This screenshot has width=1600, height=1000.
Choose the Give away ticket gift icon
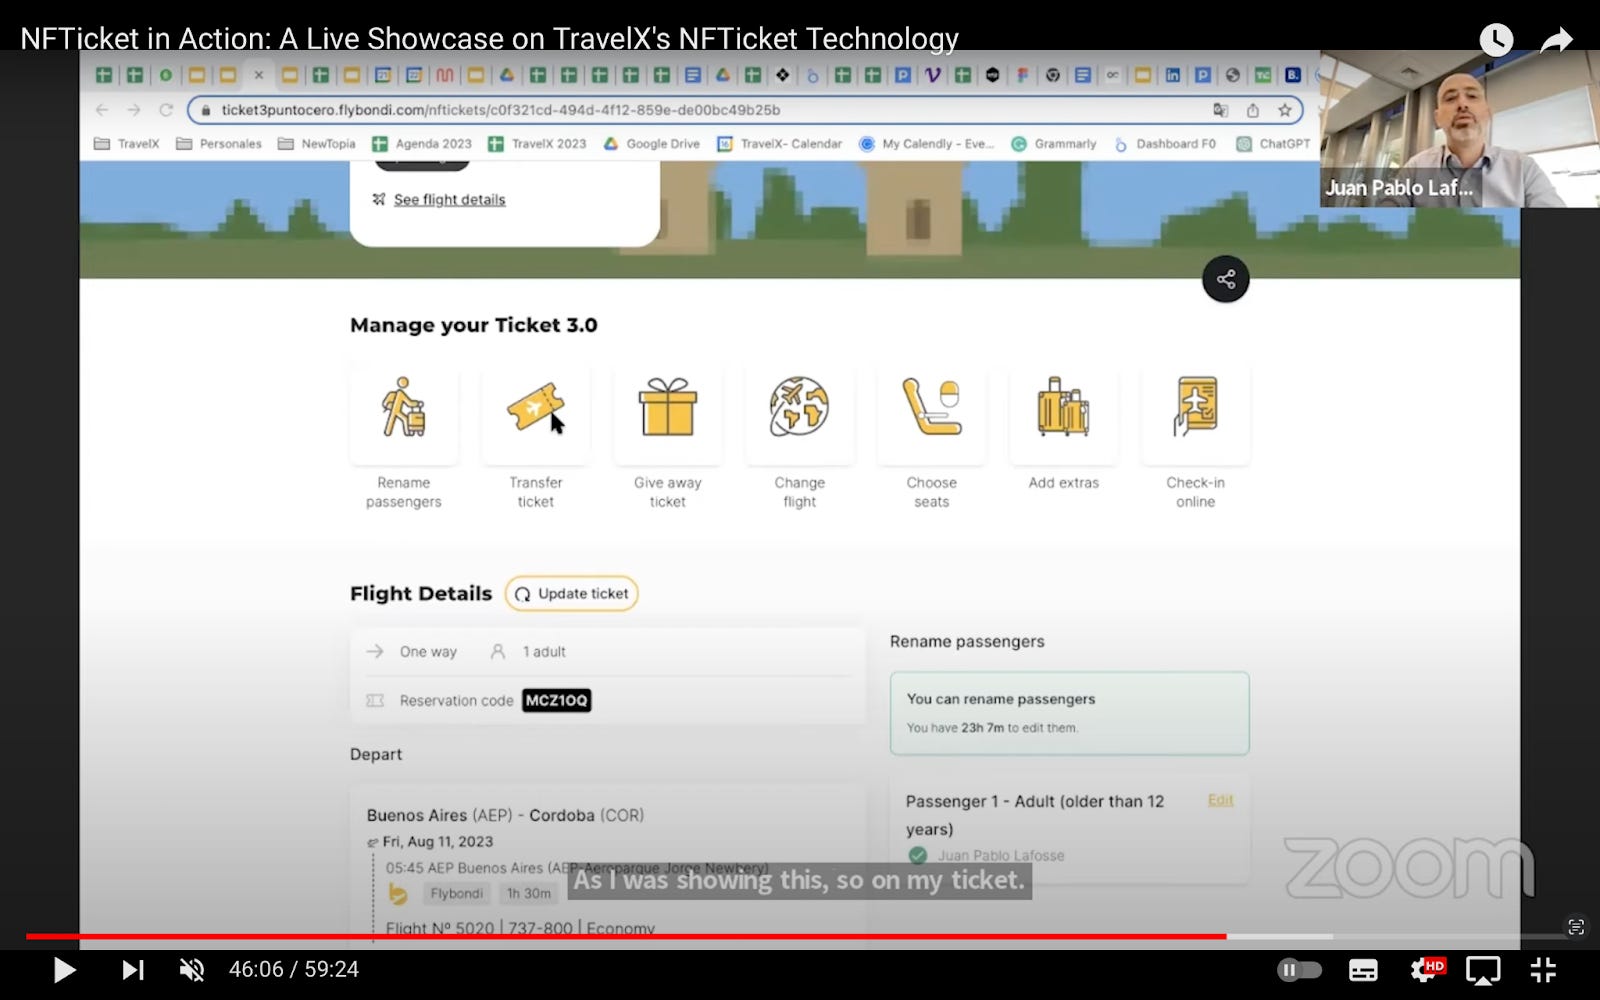point(668,416)
